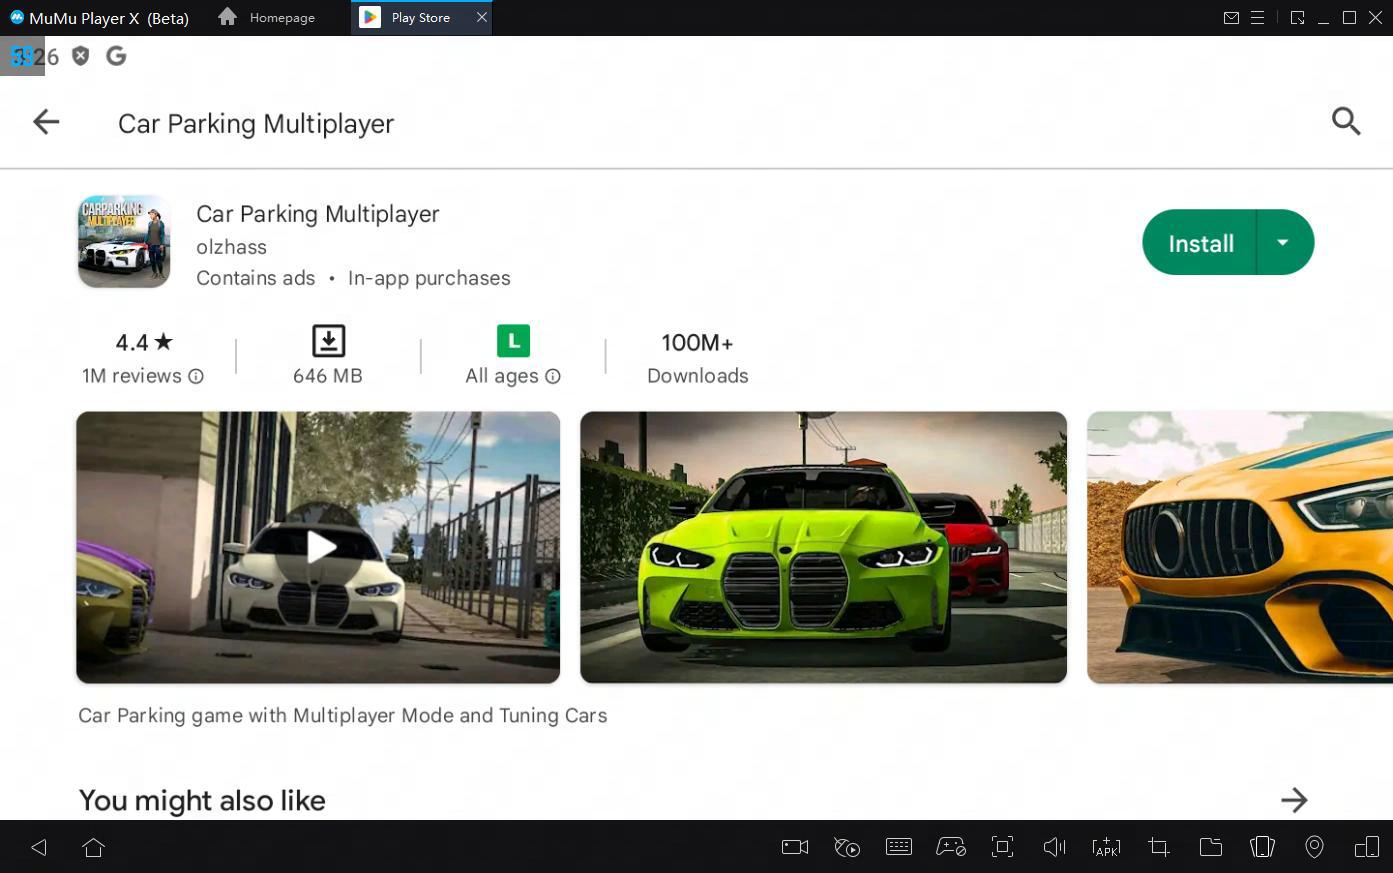
Task: Open the volume control icon
Action: pos(1054,847)
